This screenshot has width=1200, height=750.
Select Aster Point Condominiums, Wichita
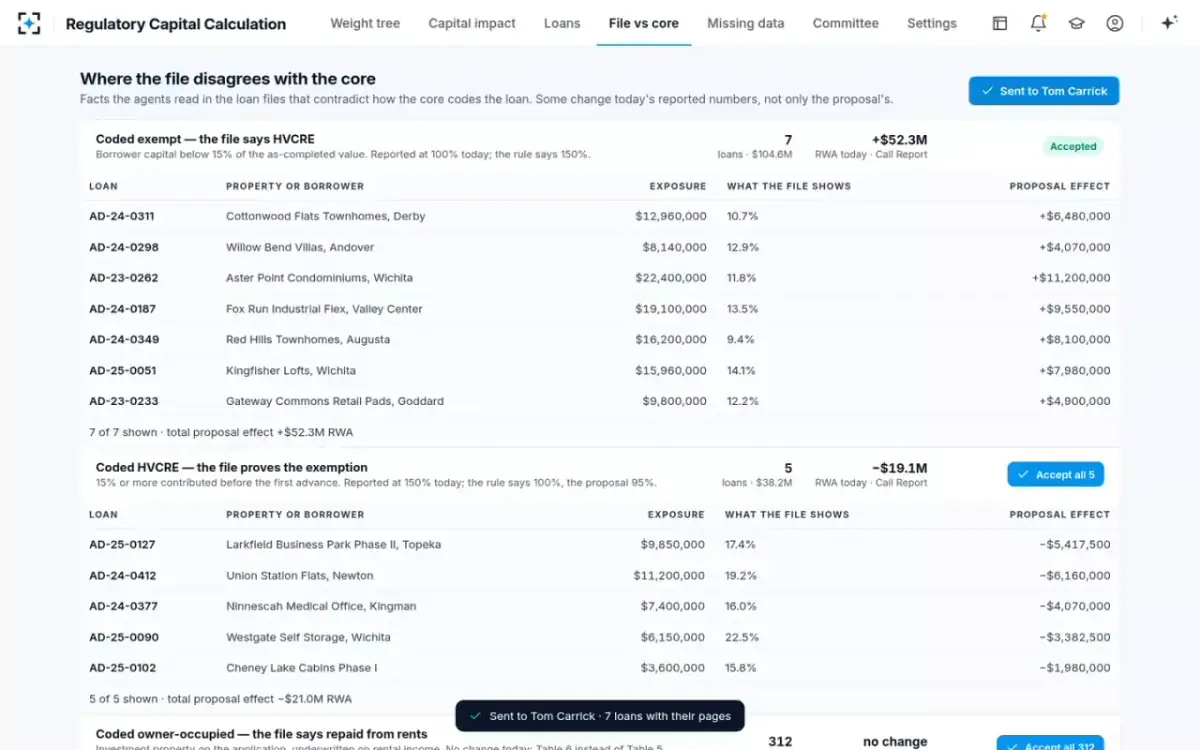pyautogui.click(x=319, y=278)
